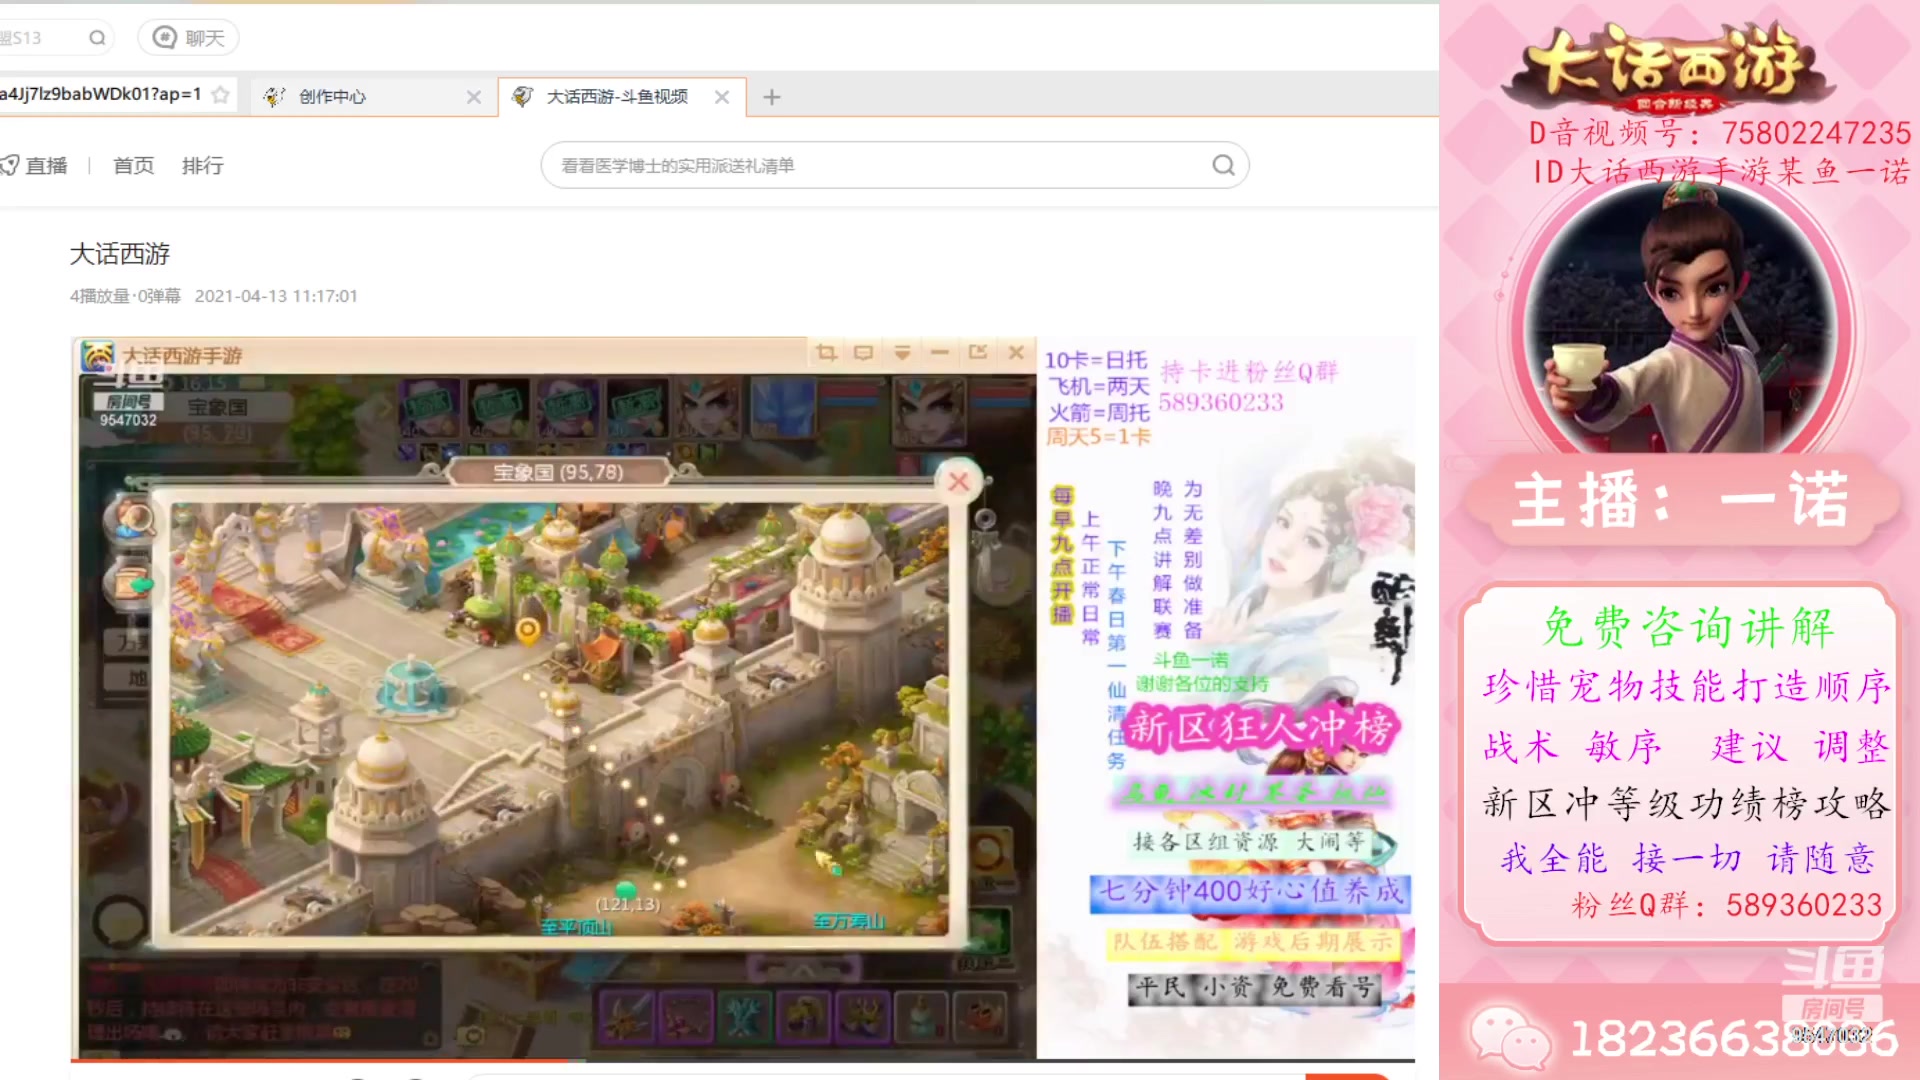Close the 宝象国 map popup with red X
Viewport: 1920px width, 1080px height.
pyautogui.click(x=958, y=482)
